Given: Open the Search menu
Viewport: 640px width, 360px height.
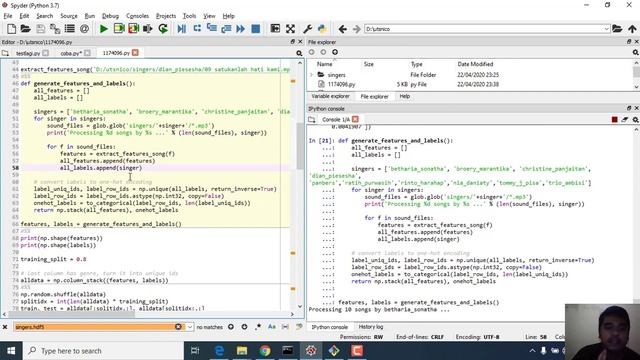Looking at the screenshot, I should point(44,16).
